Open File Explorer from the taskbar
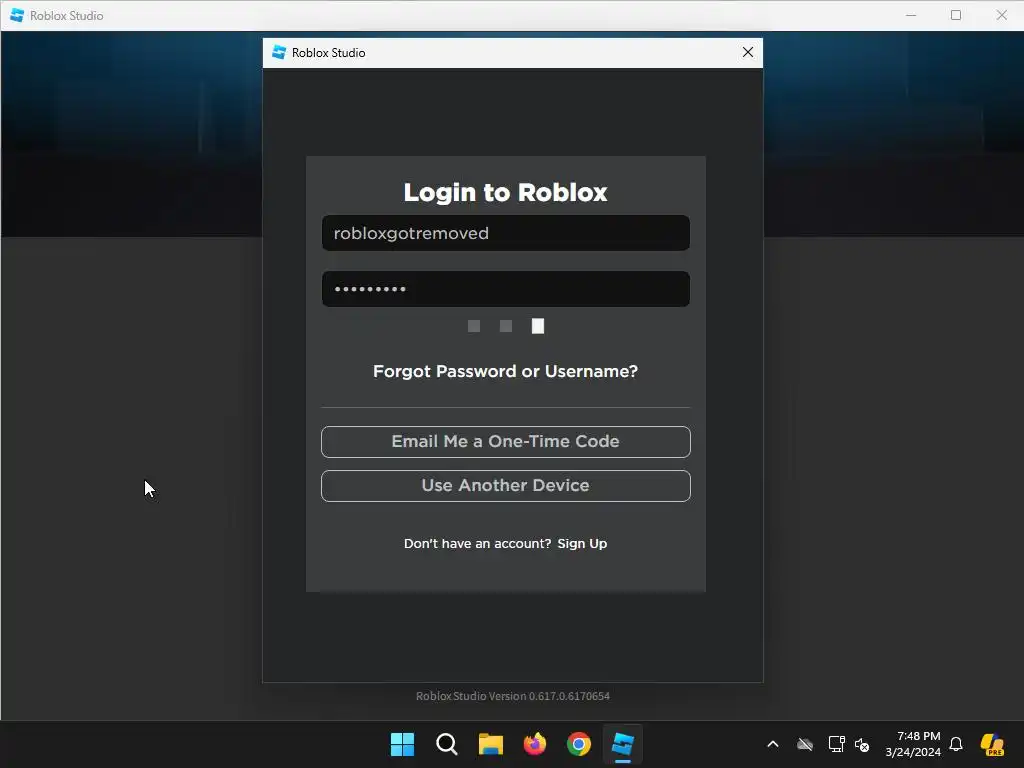The height and width of the screenshot is (768, 1024). click(x=490, y=744)
